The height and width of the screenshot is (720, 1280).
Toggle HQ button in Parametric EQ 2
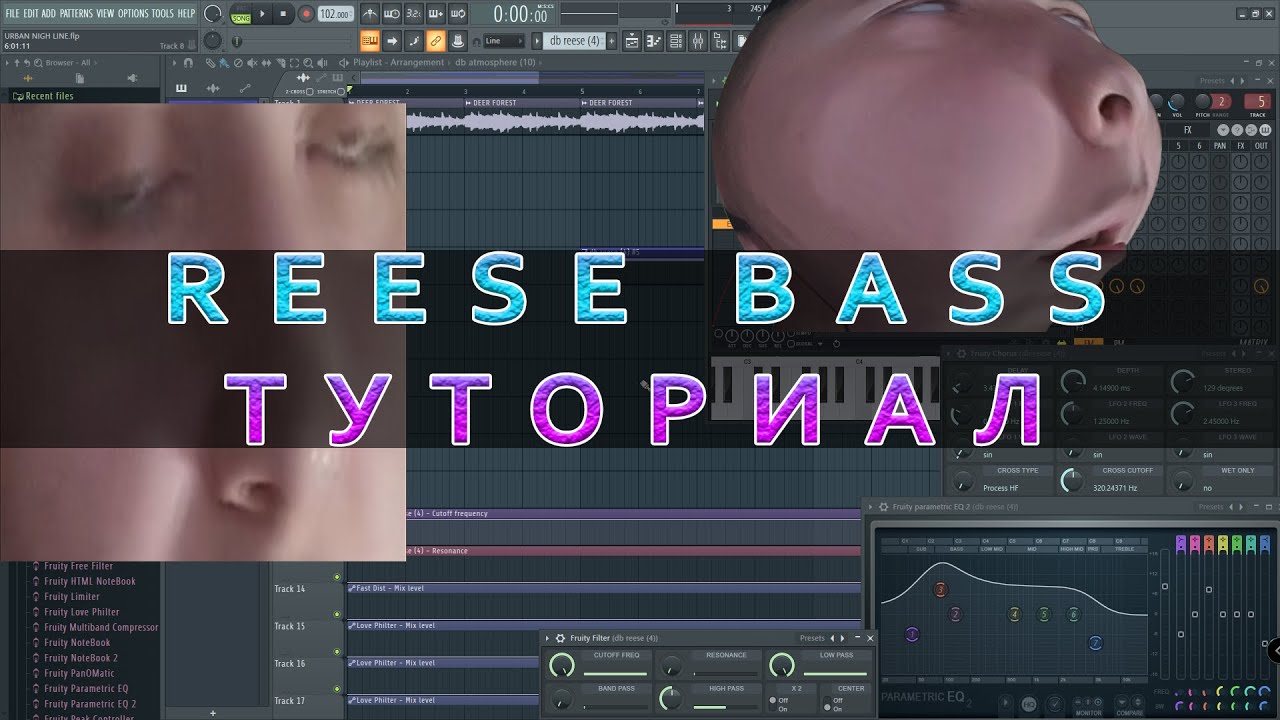coord(1029,704)
